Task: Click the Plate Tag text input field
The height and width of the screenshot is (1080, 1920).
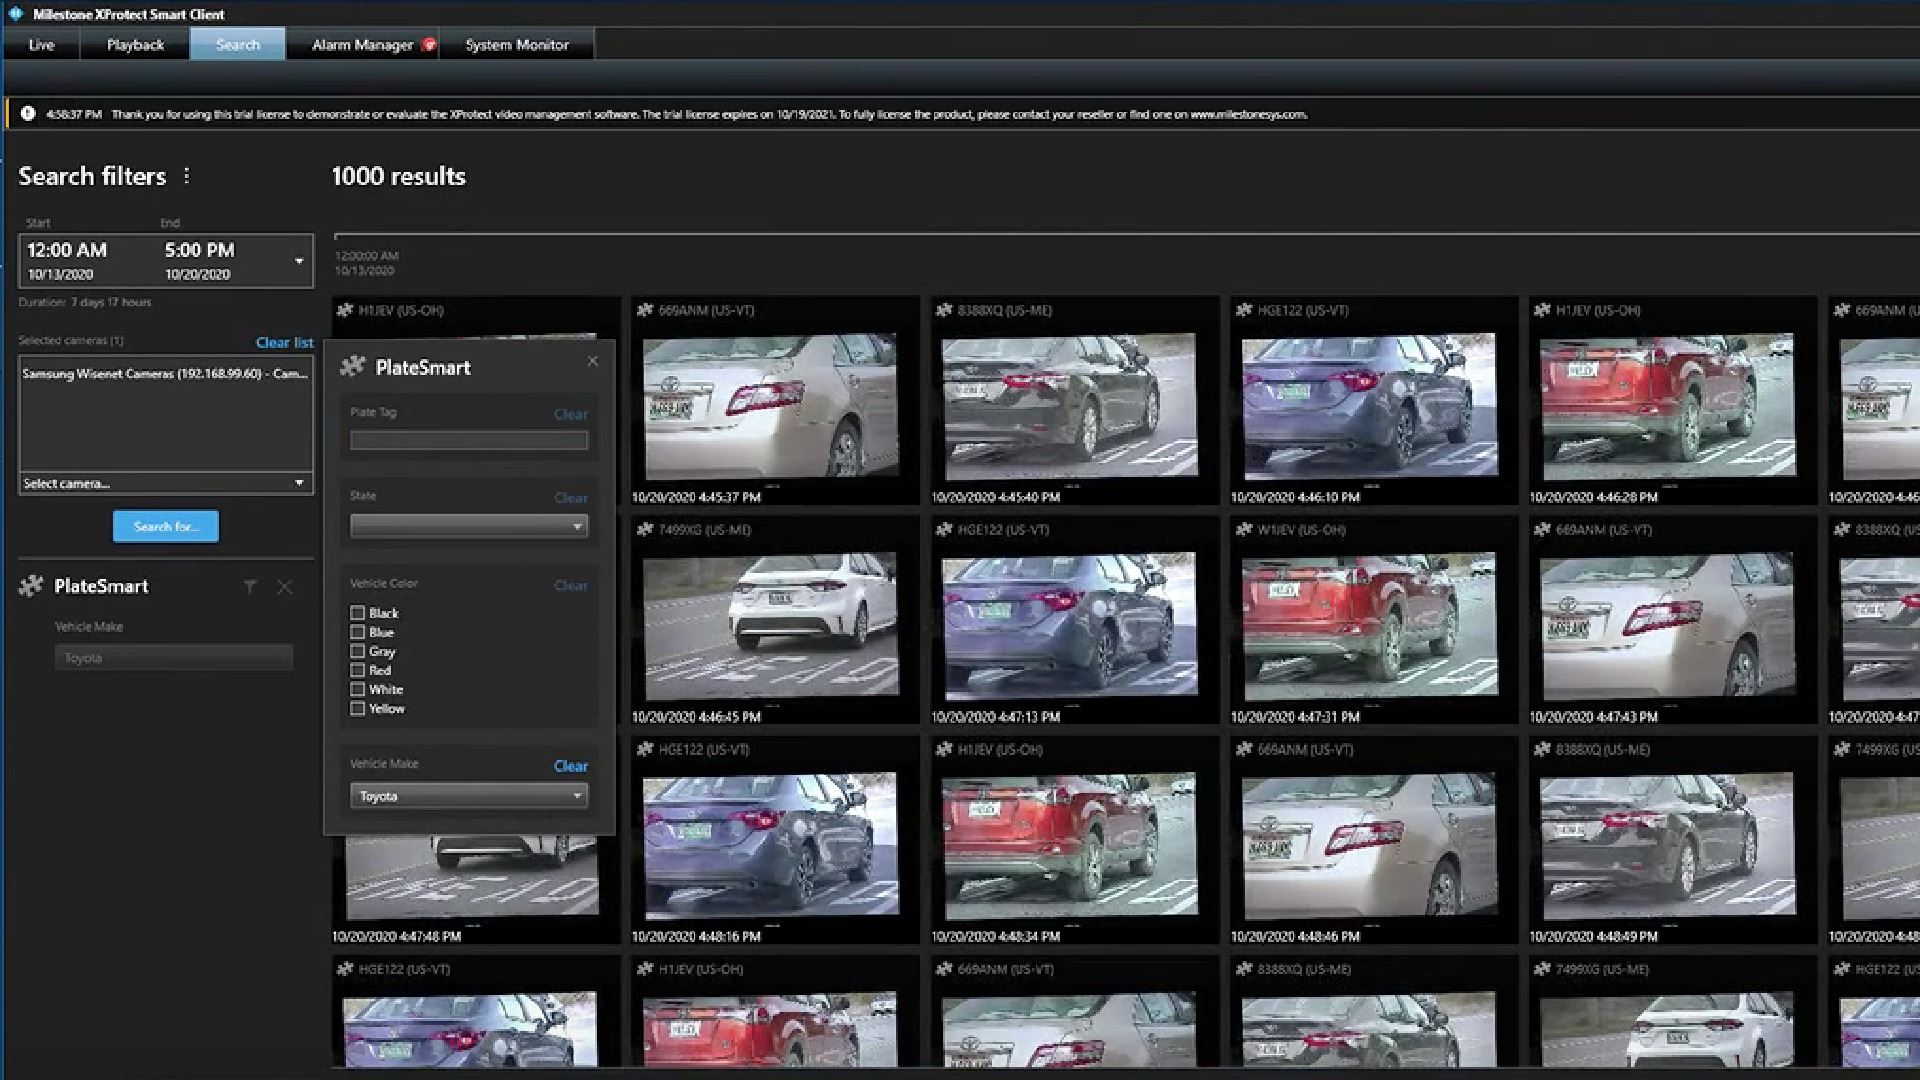Action: (469, 441)
